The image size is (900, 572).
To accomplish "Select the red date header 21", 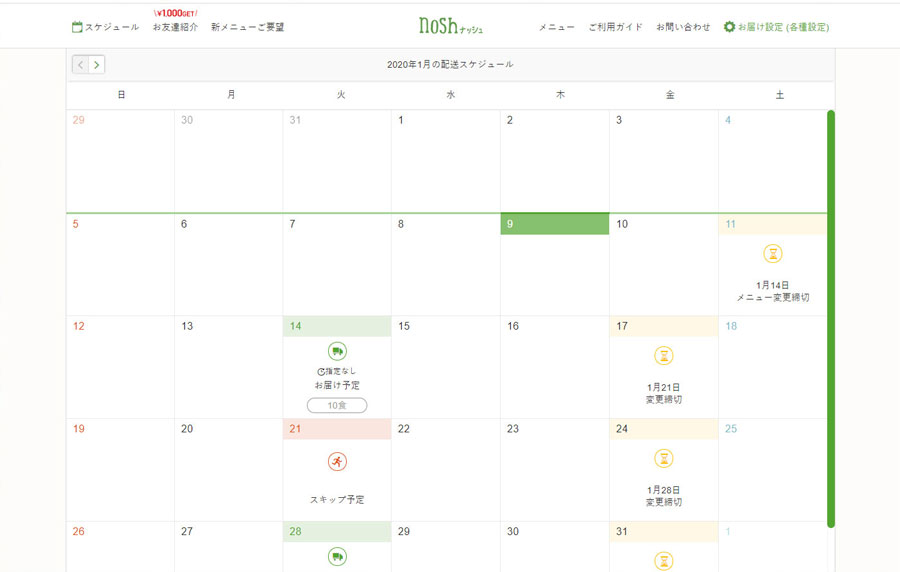I will (x=337, y=429).
